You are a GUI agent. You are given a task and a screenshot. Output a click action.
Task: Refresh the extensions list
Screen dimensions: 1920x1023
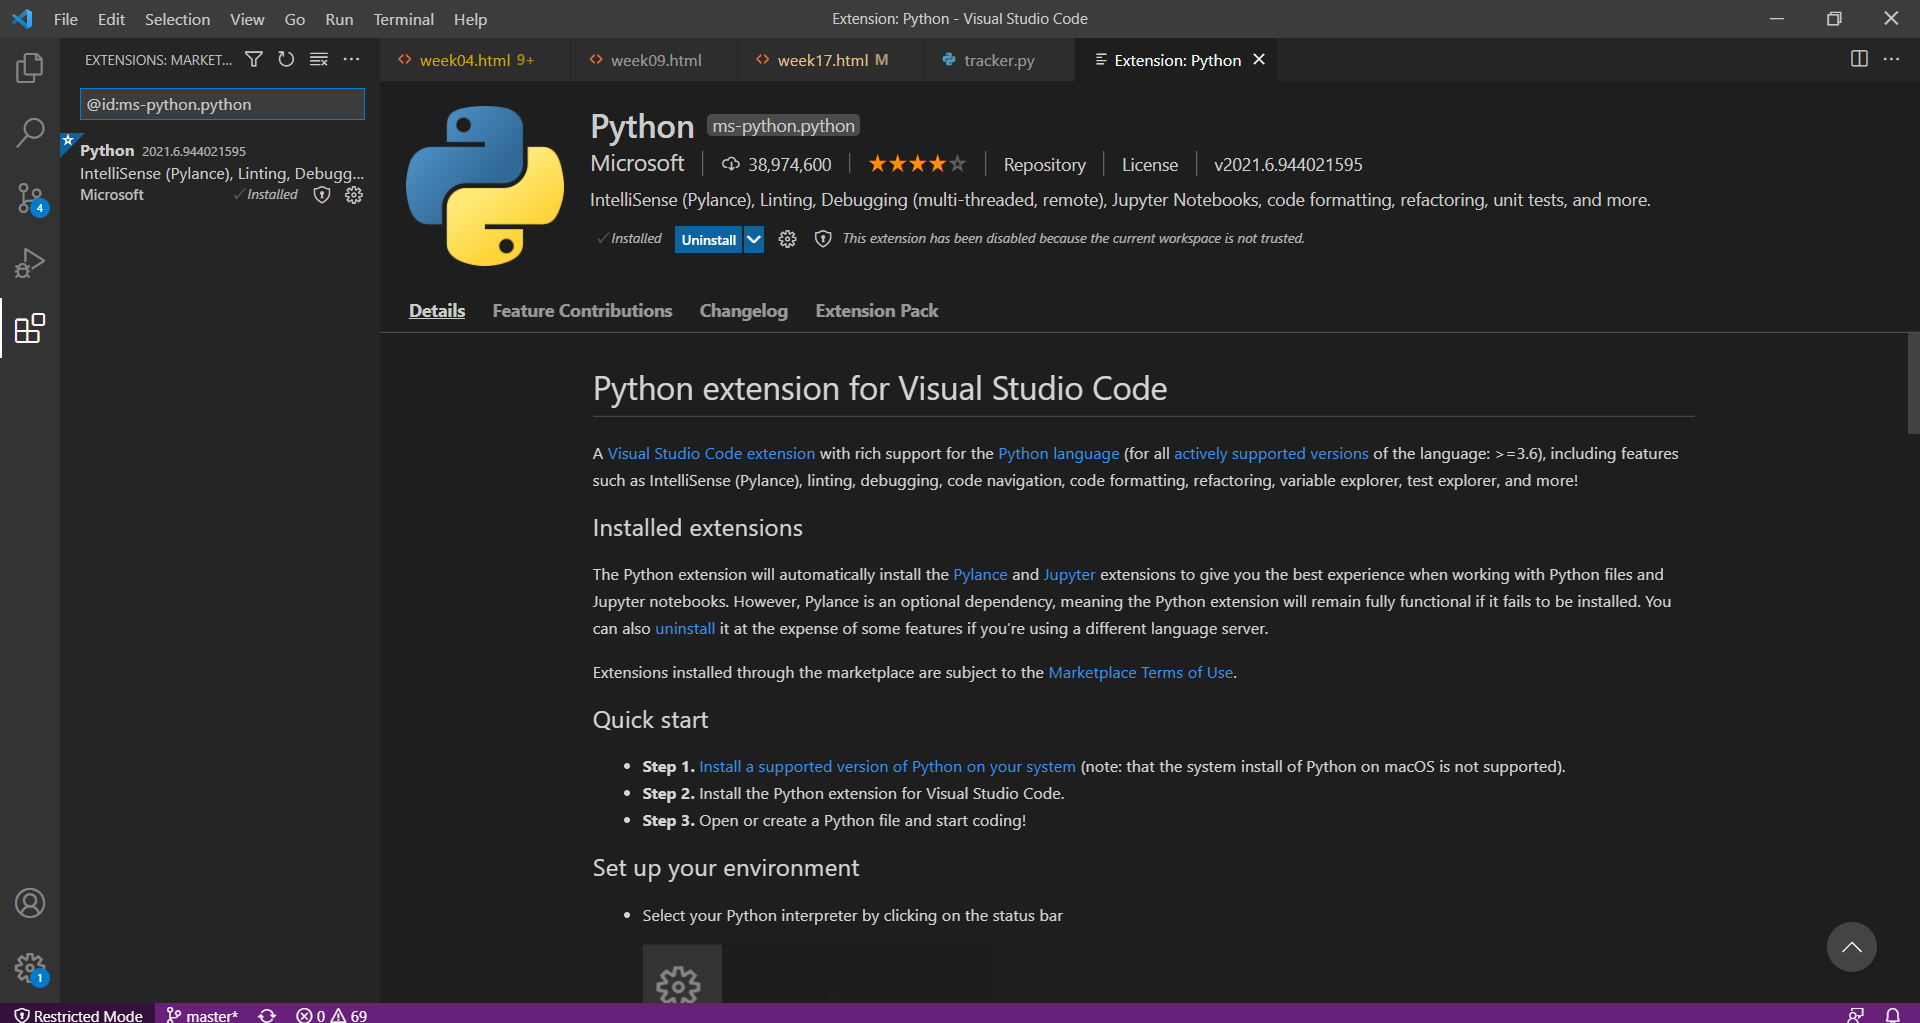click(286, 60)
